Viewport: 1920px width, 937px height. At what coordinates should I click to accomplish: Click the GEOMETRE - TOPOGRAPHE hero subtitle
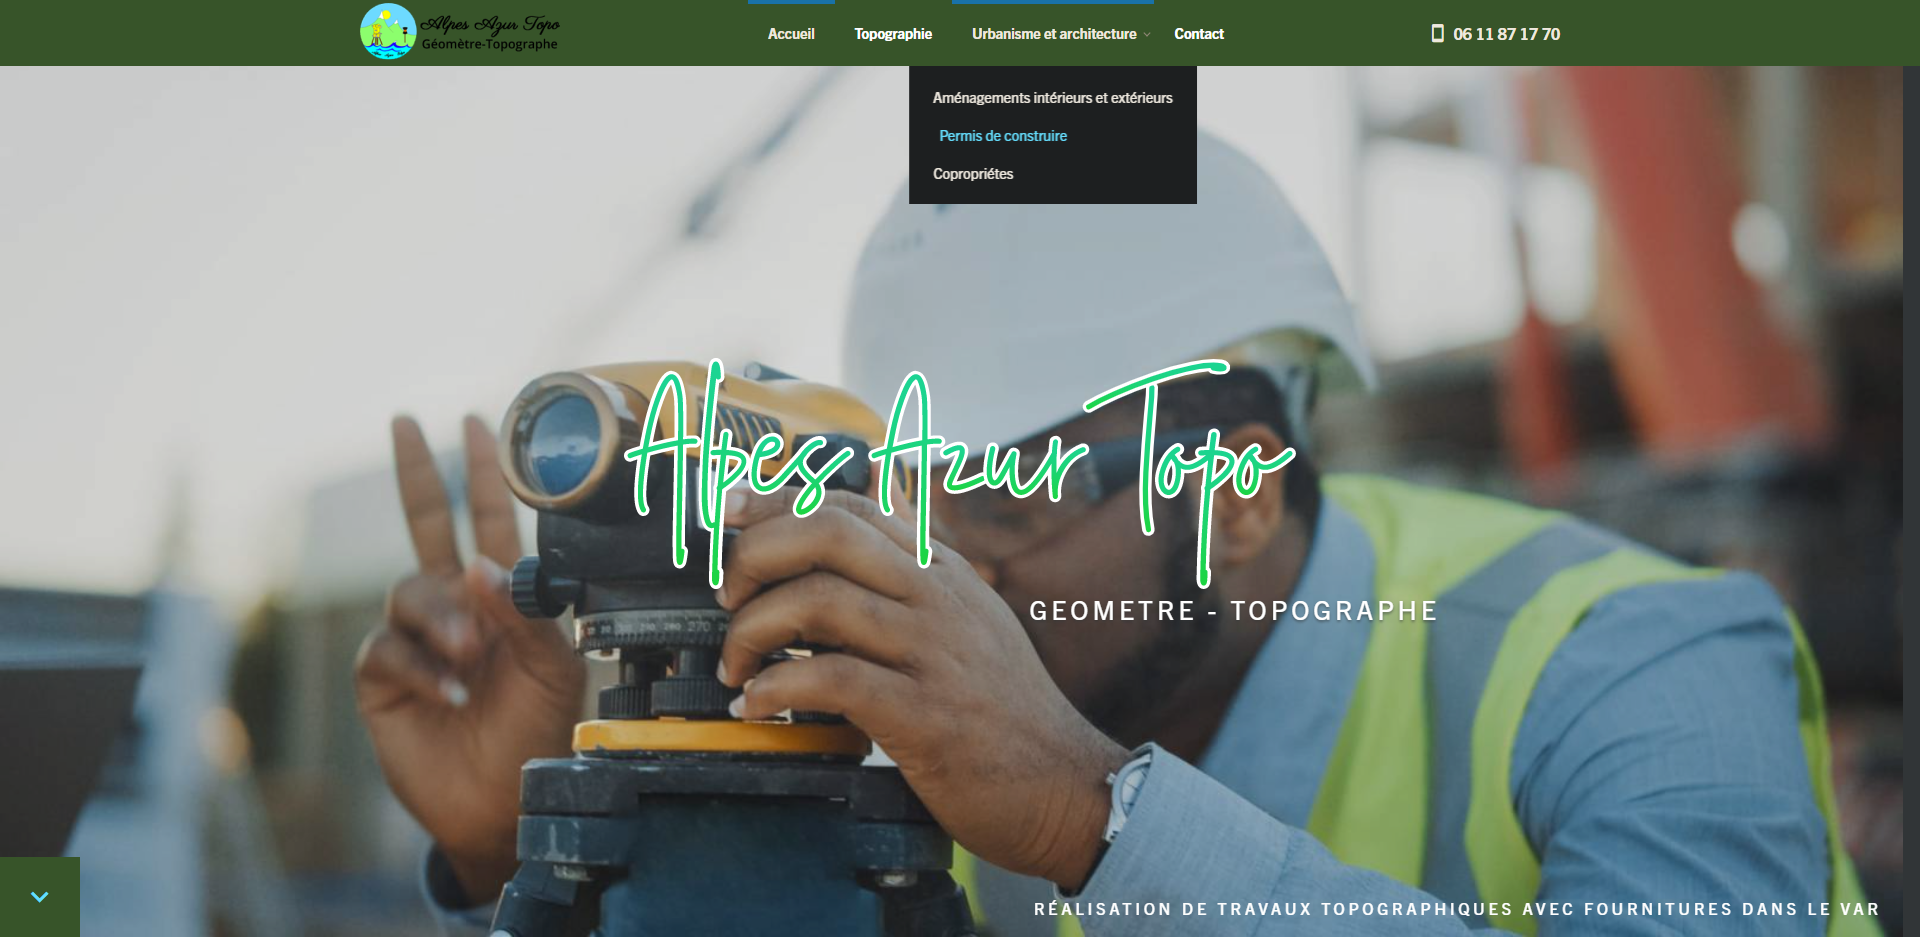coord(1233,611)
